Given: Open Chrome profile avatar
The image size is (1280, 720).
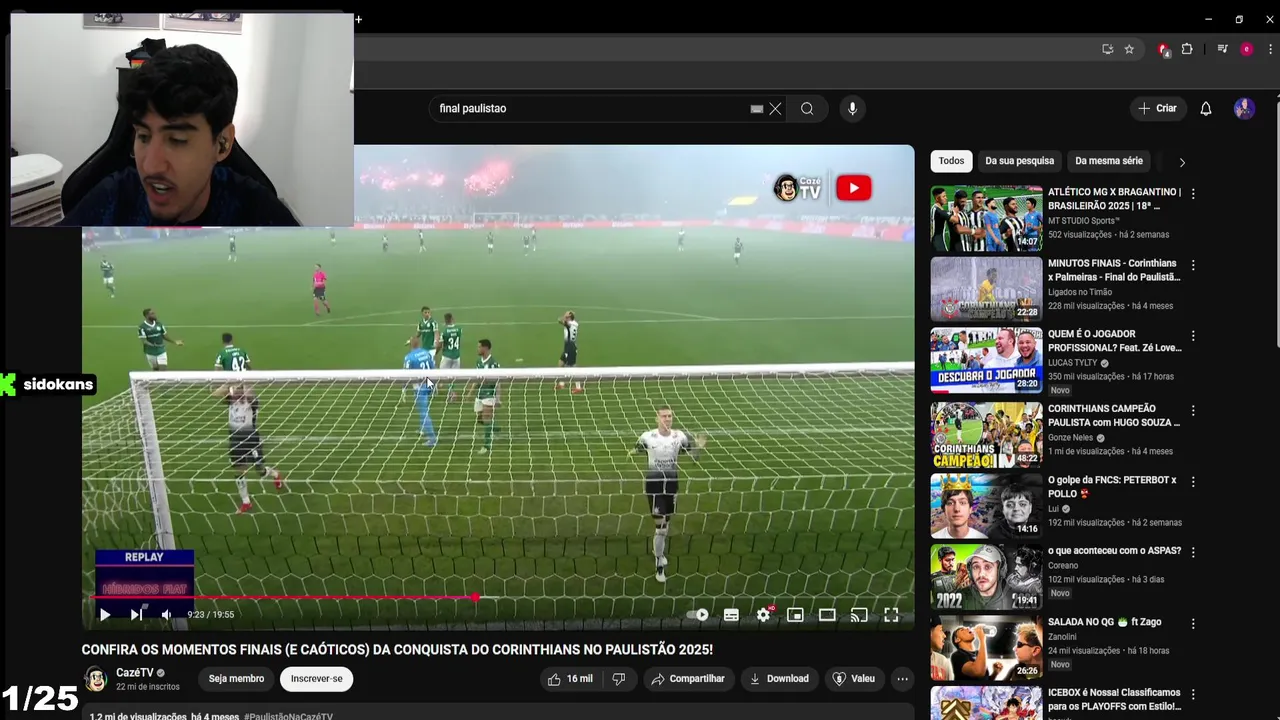Looking at the screenshot, I should (x=1246, y=49).
